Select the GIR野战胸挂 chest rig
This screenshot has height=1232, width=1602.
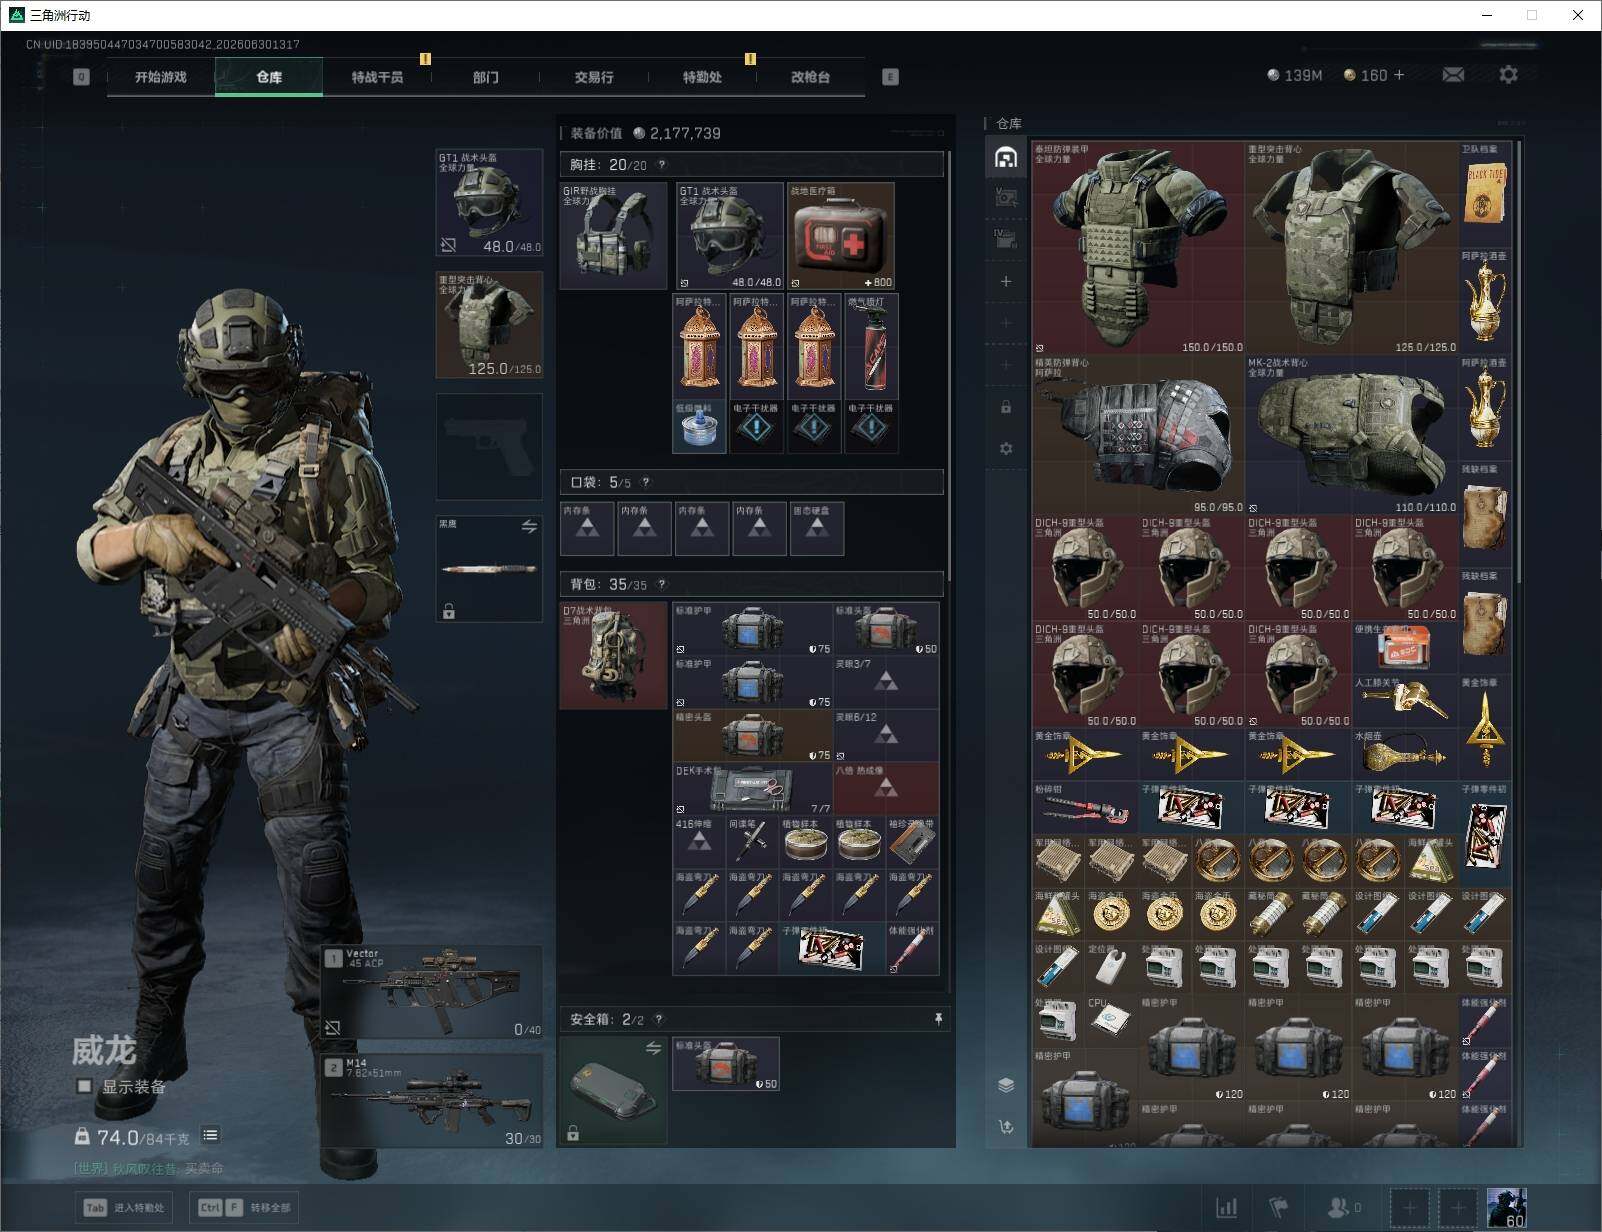tap(613, 236)
